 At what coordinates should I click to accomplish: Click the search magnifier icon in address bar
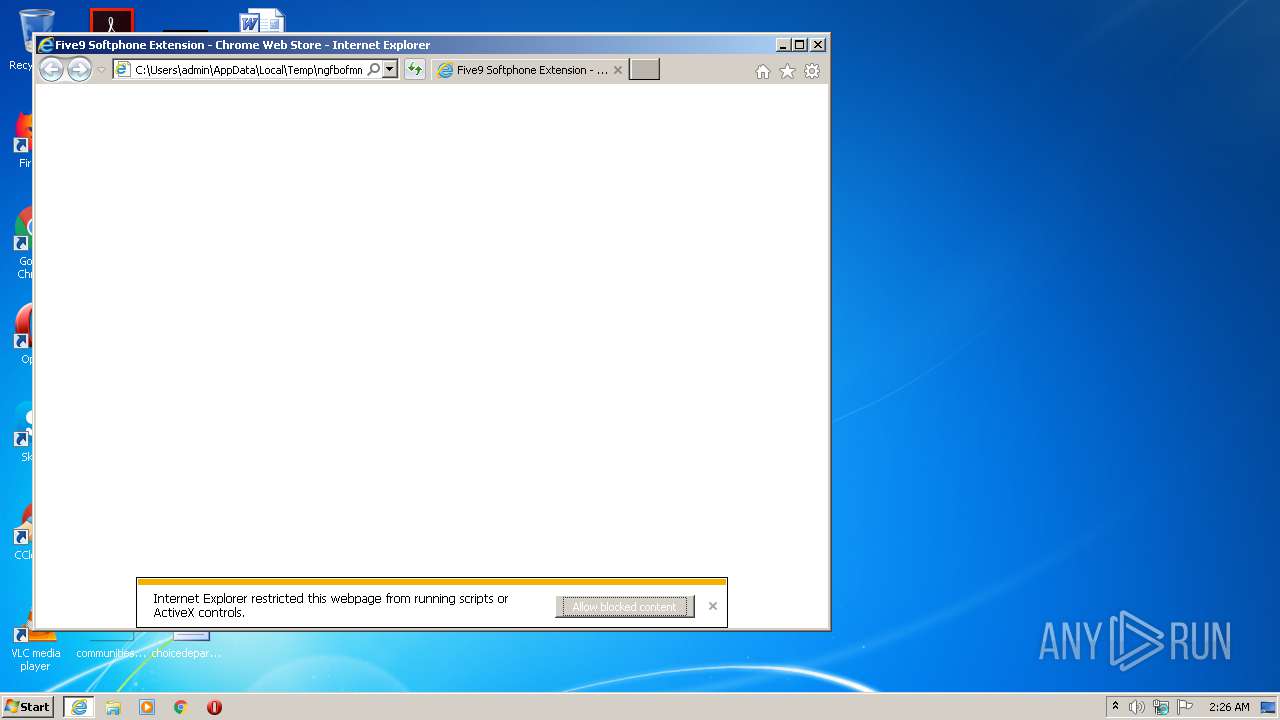click(x=373, y=70)
